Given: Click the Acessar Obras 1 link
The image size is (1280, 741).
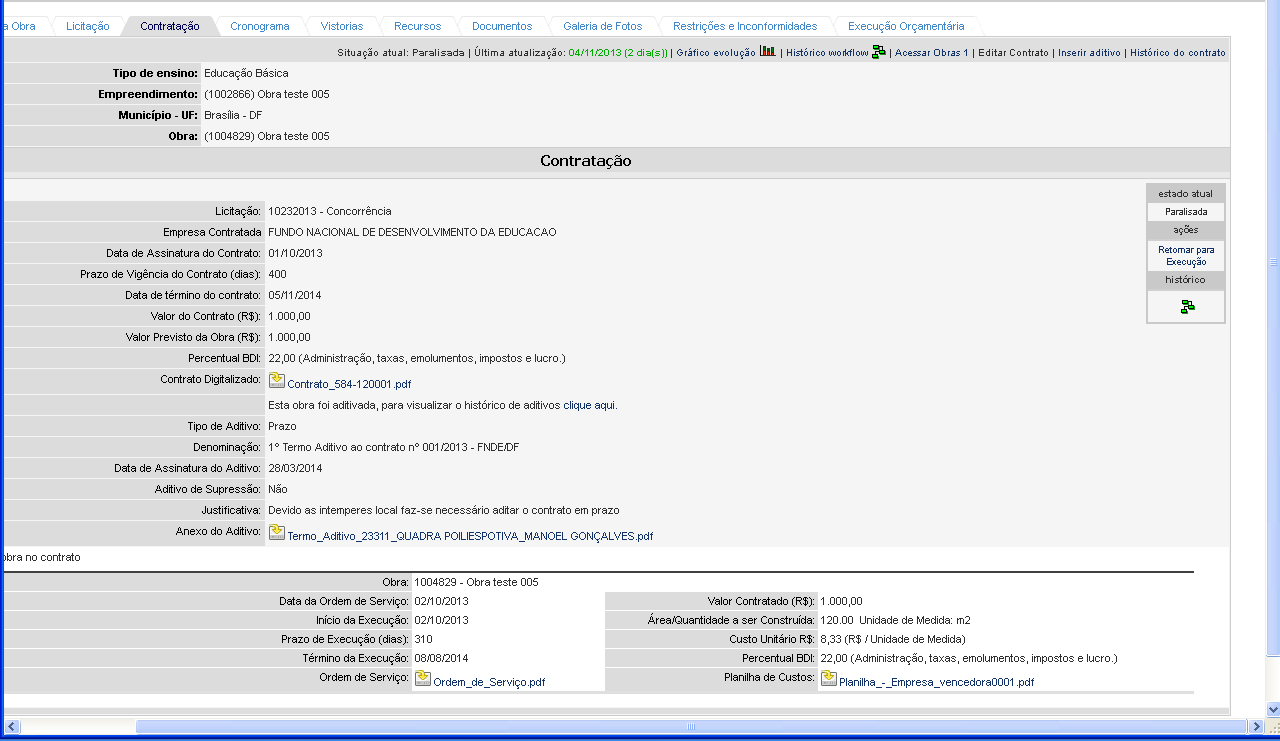Looking at the screenshot, I should pyautogui.click(x=931, y=53).
